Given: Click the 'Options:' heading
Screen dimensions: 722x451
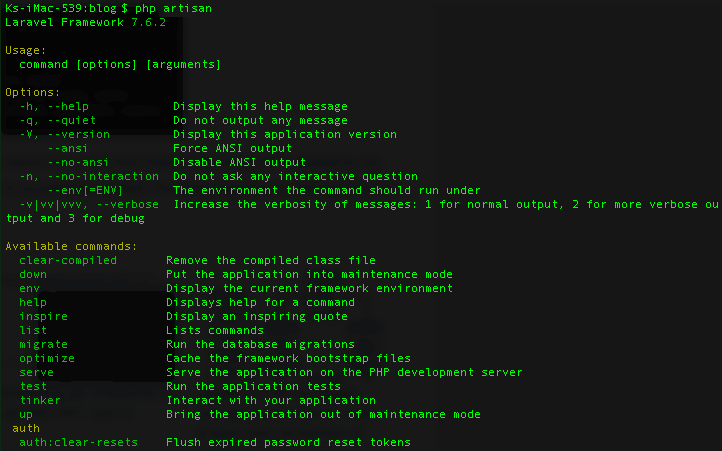Looking at the screenshot, I should tap(33, 92).
